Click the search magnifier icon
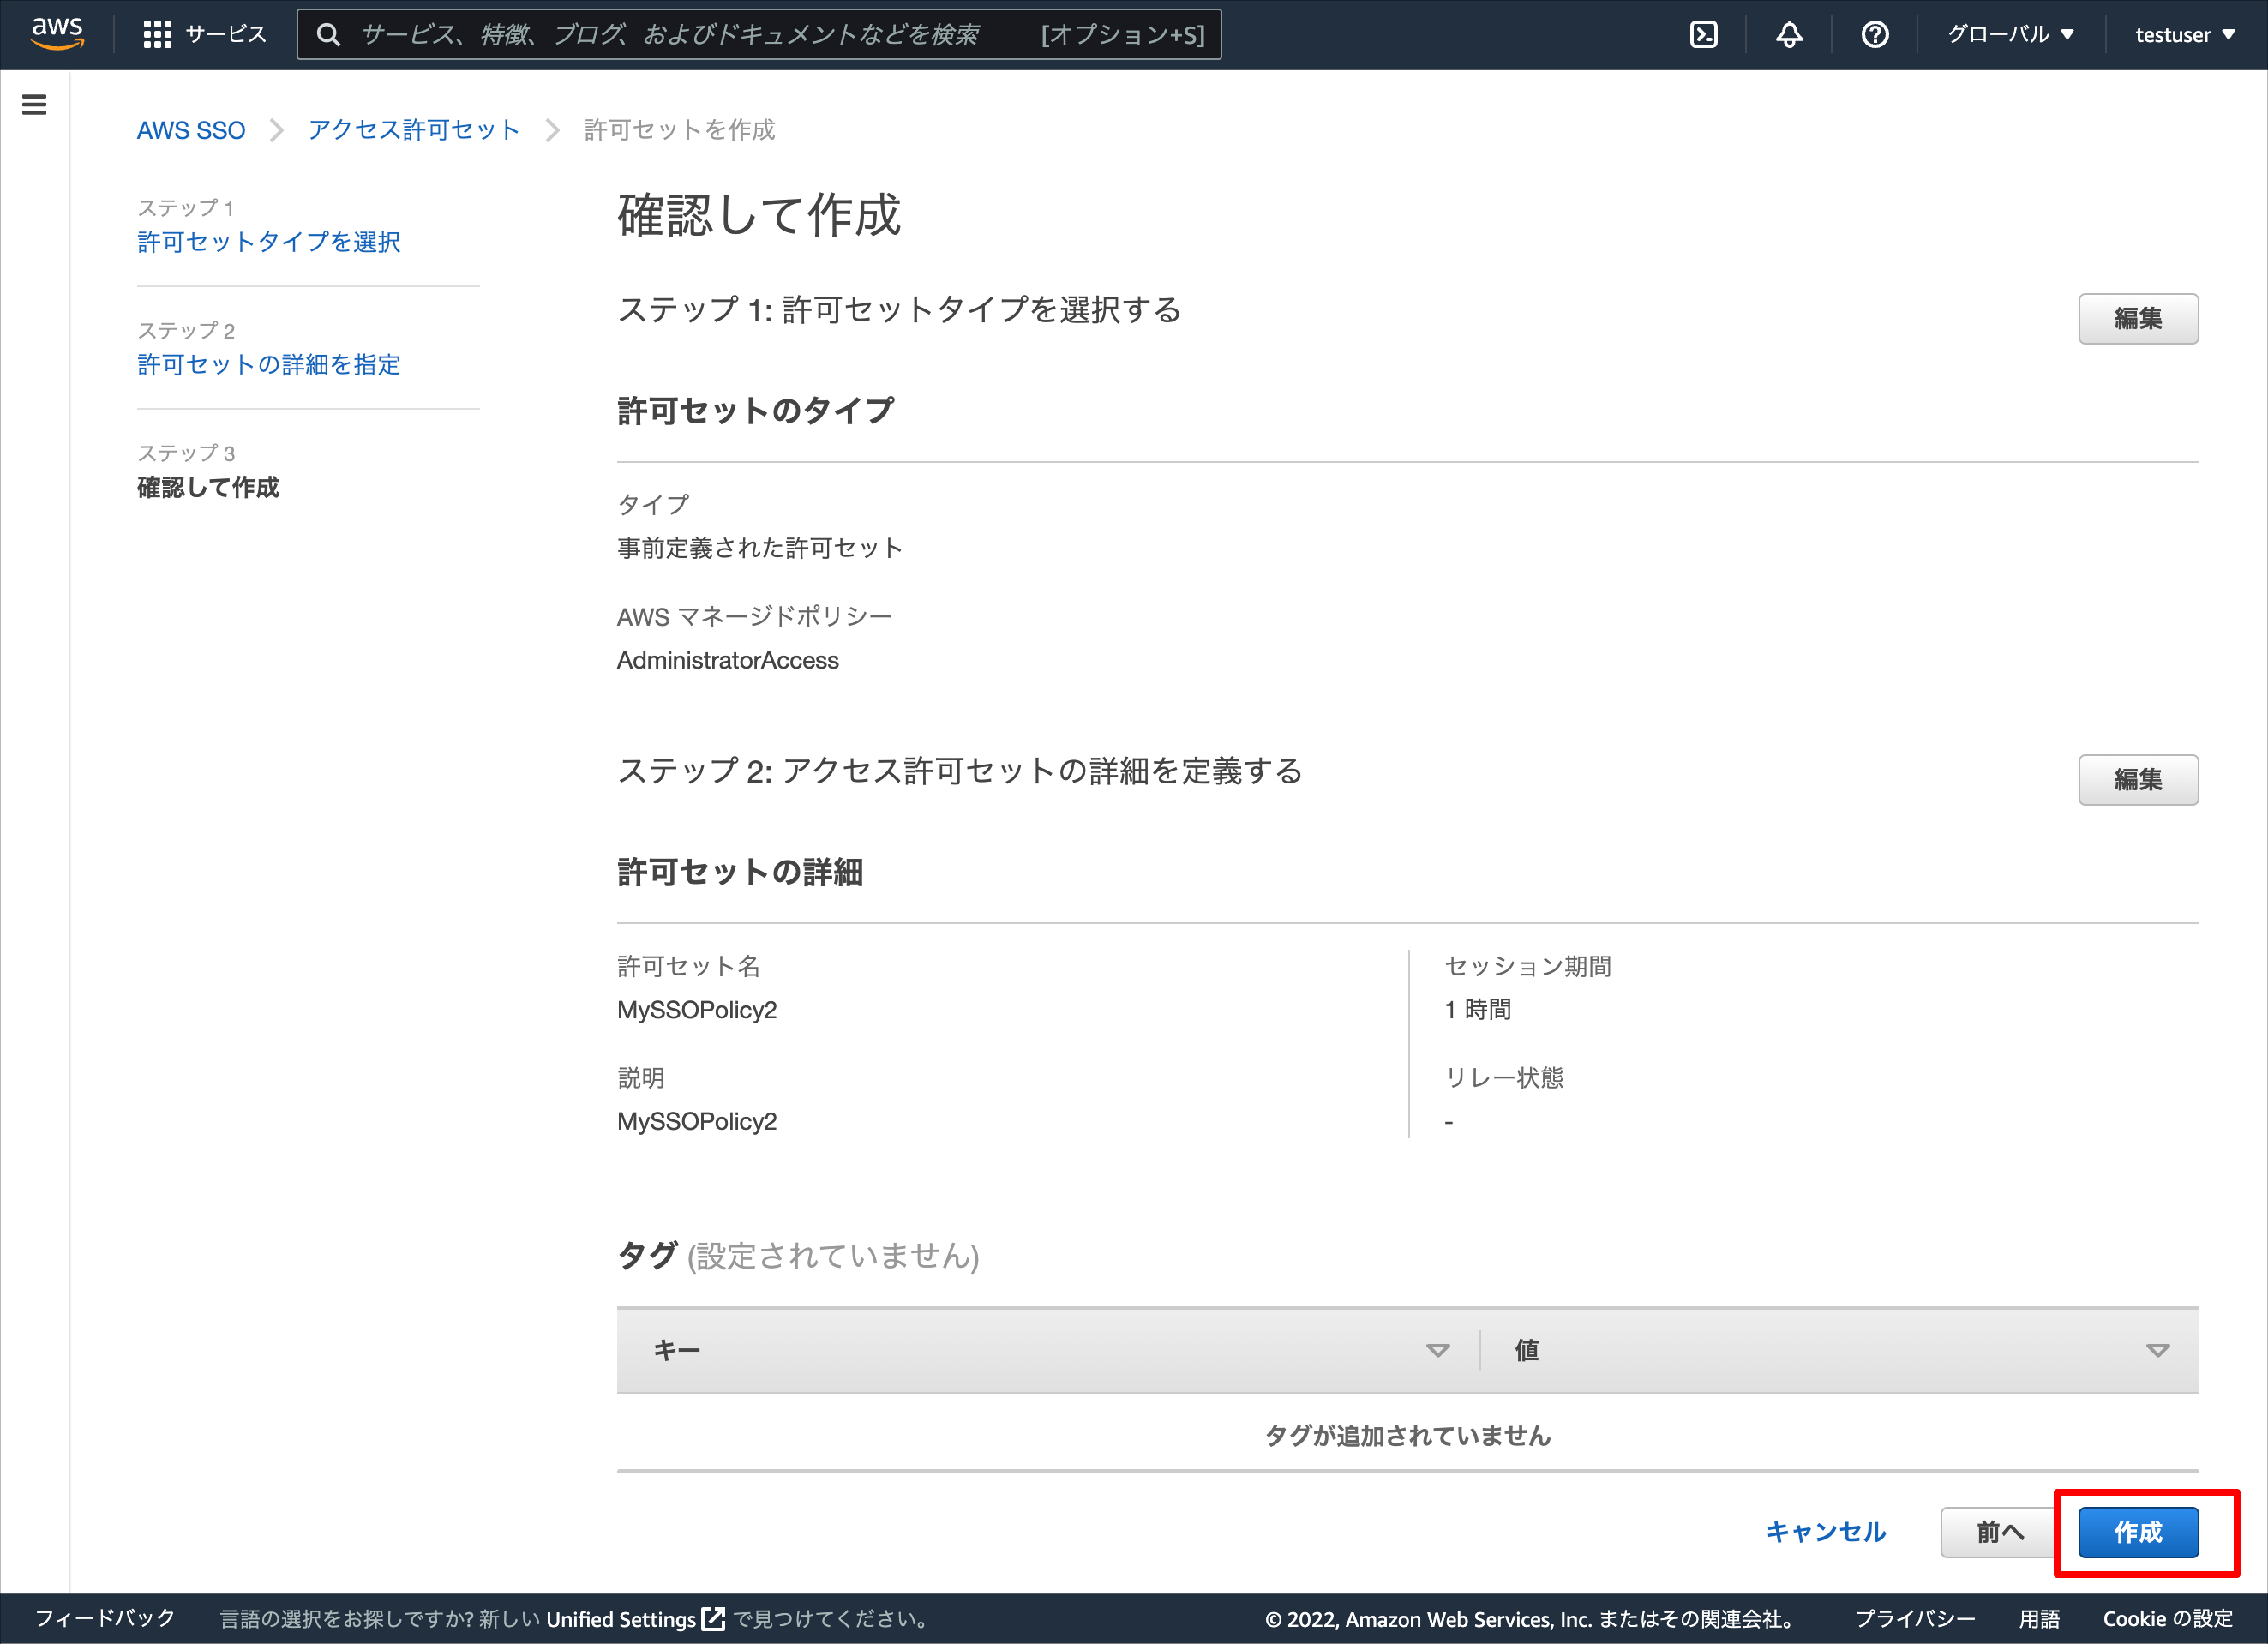This screenshot has height=1644, width=2268. [x=328, y=35]
